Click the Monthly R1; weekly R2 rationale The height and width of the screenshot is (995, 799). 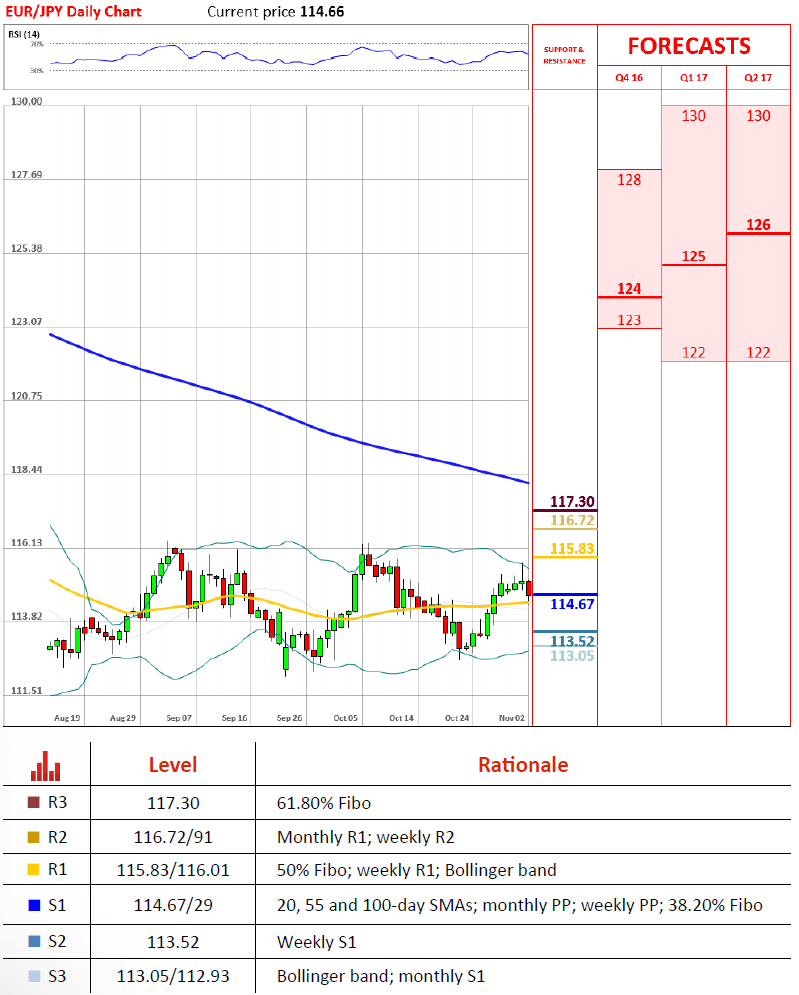(366, 838)
